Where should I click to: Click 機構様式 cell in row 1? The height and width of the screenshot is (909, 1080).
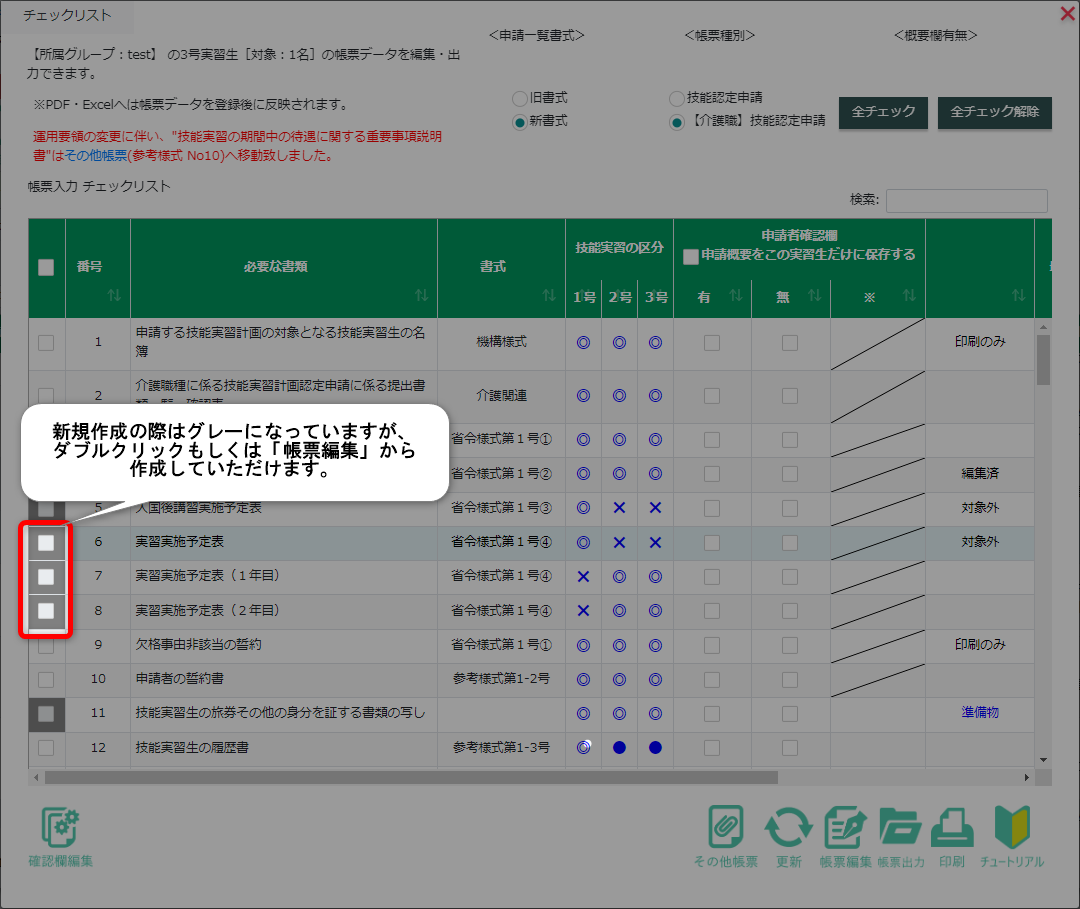point(501,342)
